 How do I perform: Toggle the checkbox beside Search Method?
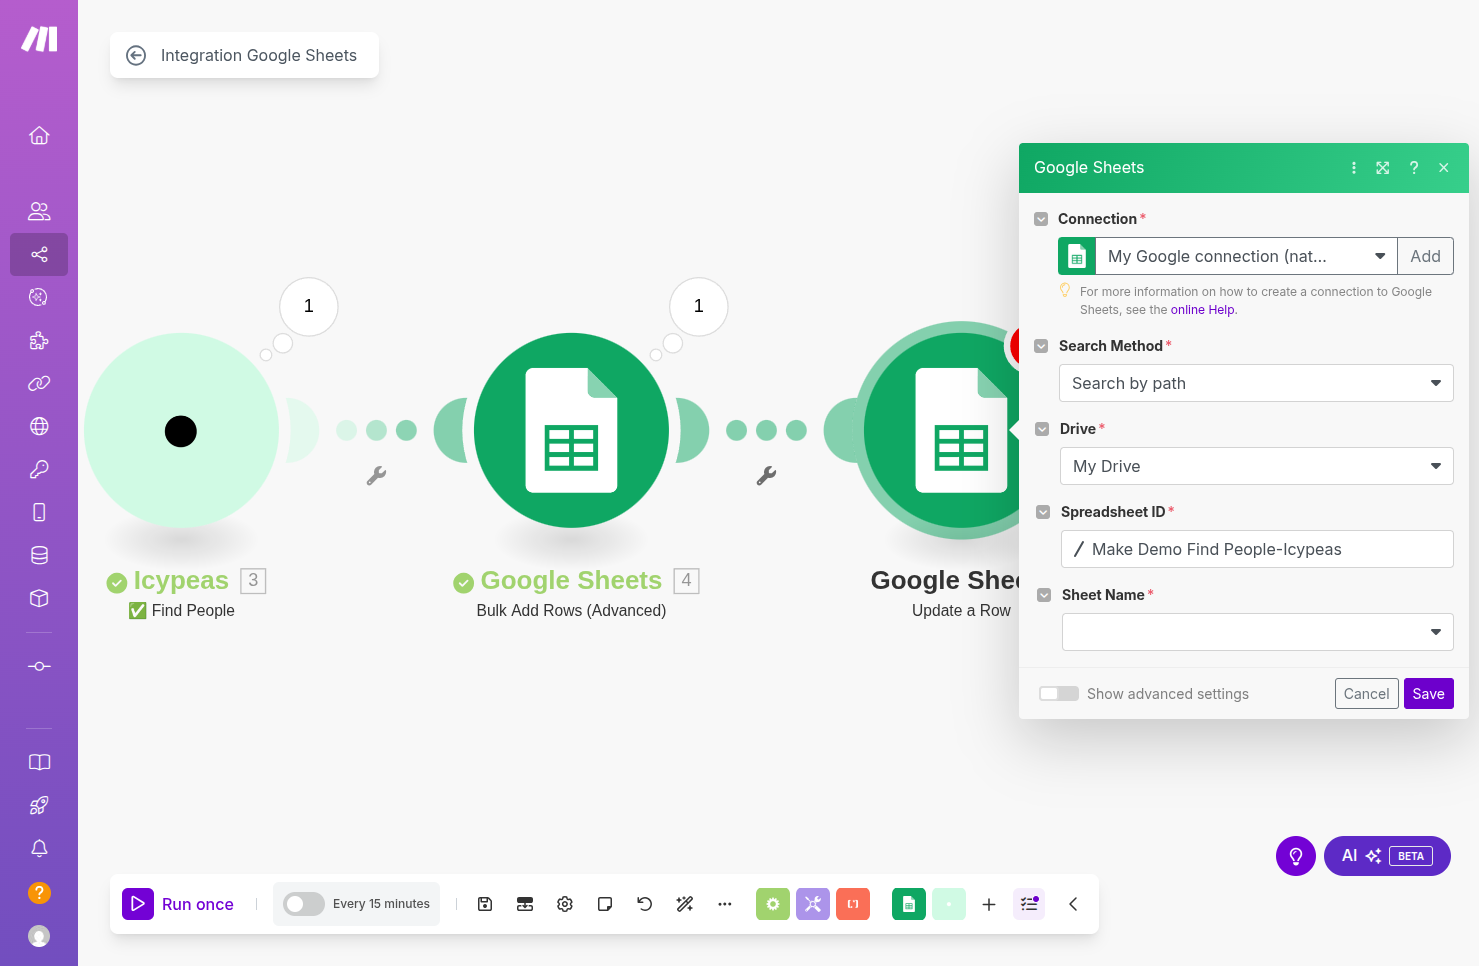[x=1041, y=346]
